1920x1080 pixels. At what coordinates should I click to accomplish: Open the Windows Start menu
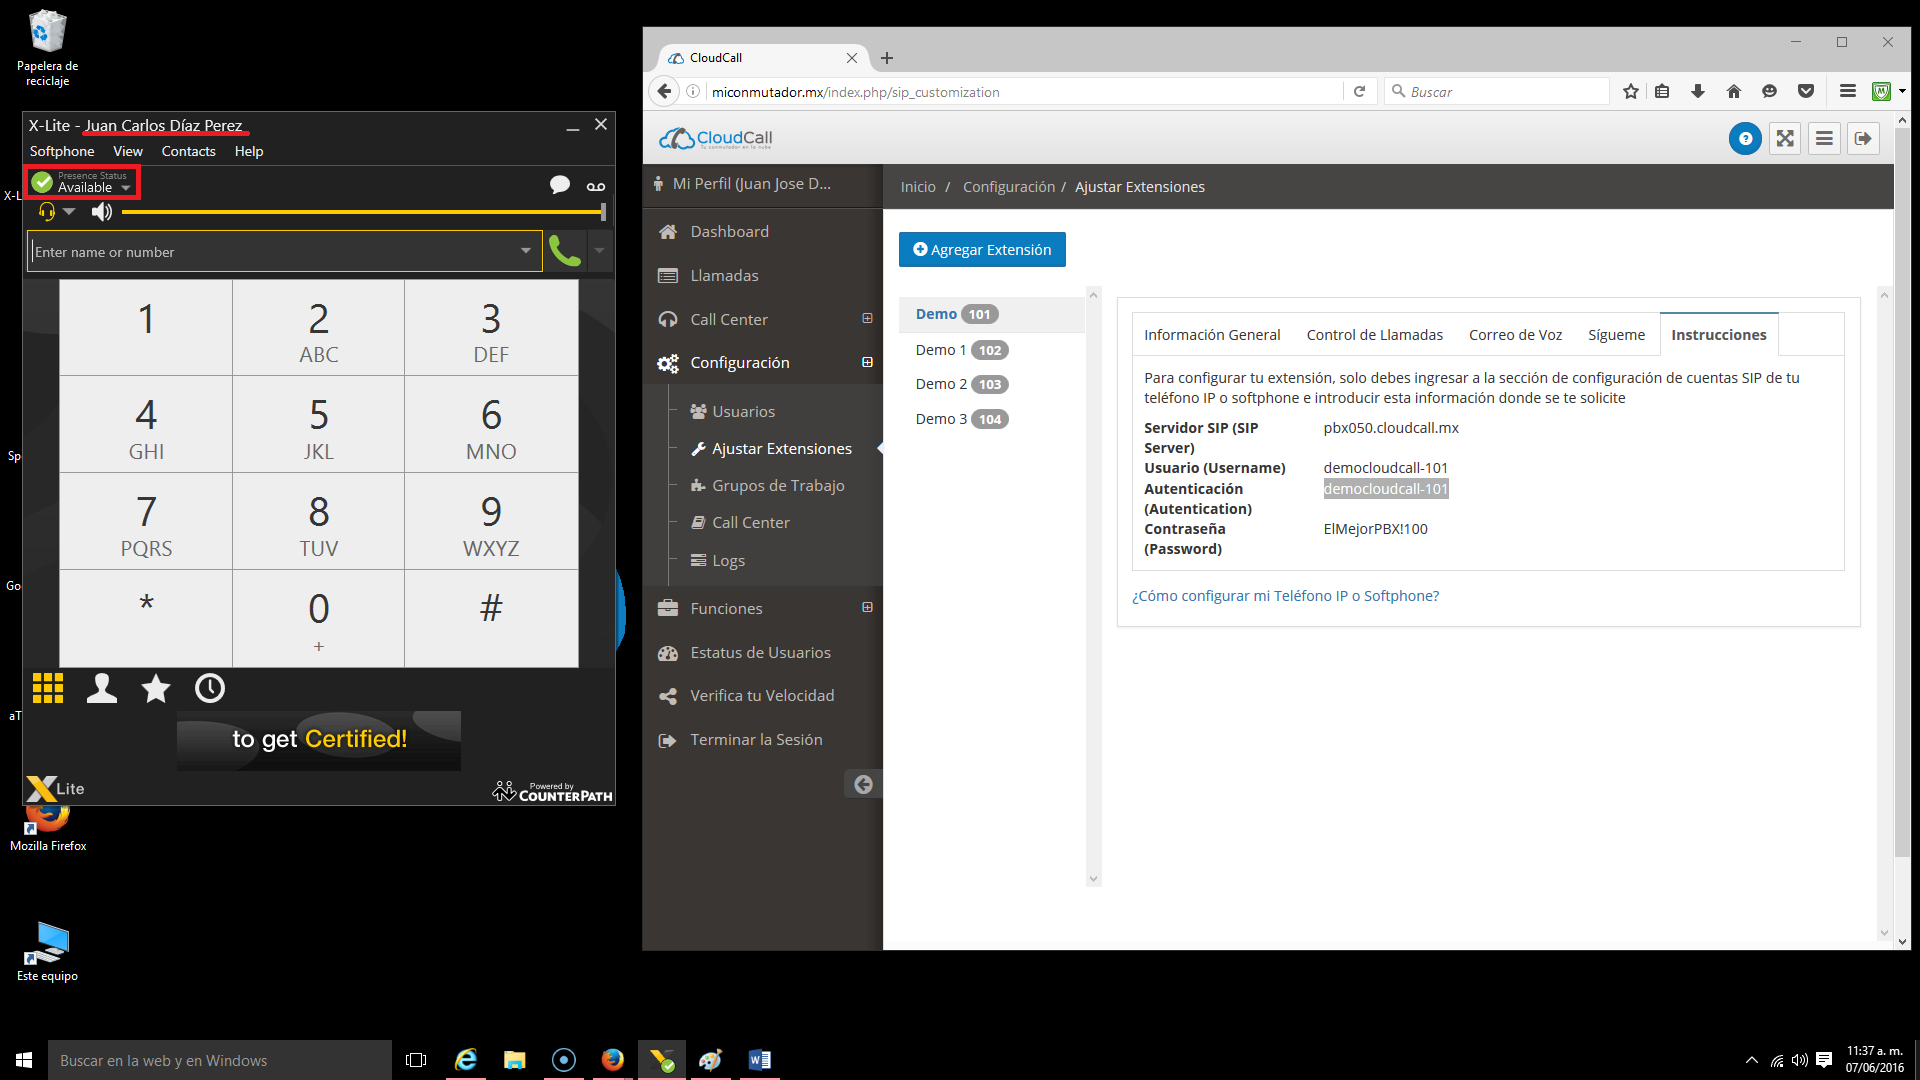(x=24, y=1060)
